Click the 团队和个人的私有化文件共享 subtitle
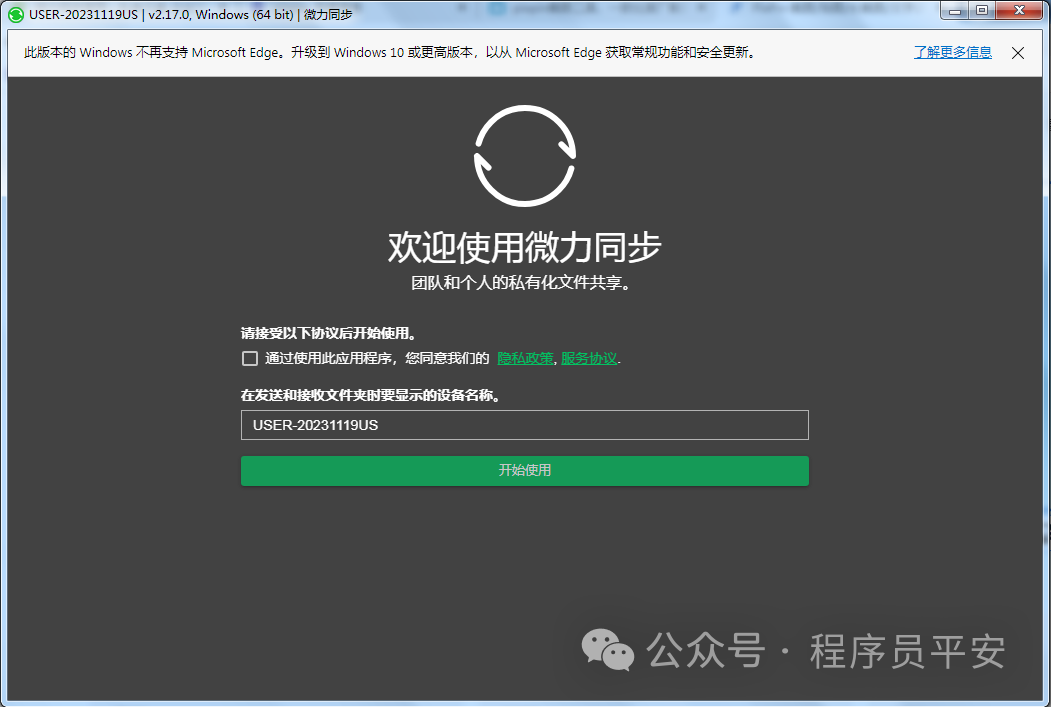 point(521,283)
